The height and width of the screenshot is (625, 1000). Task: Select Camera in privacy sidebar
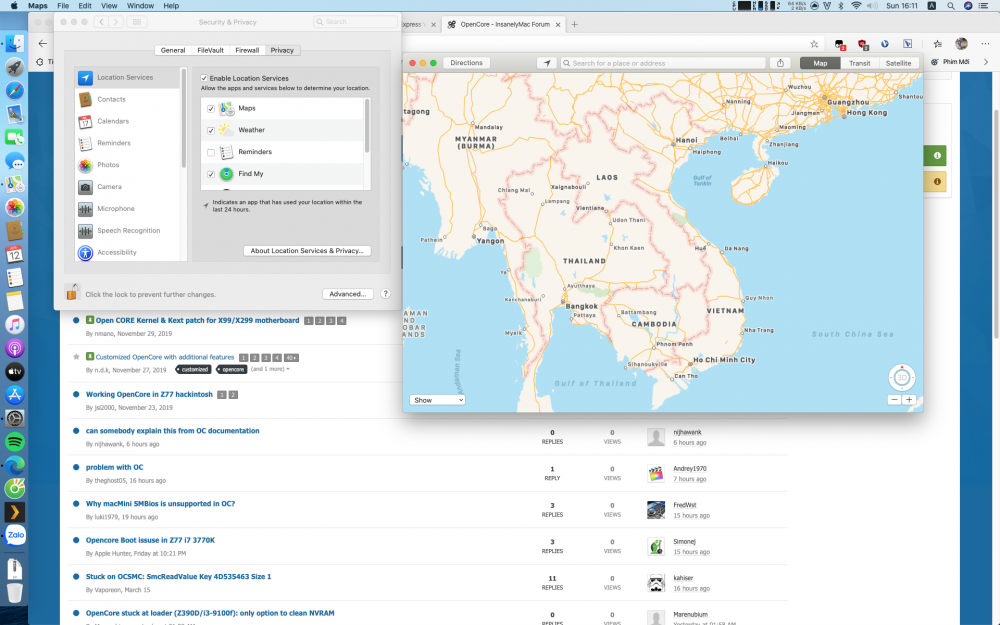pyautogui.click(x=128, y=187)
